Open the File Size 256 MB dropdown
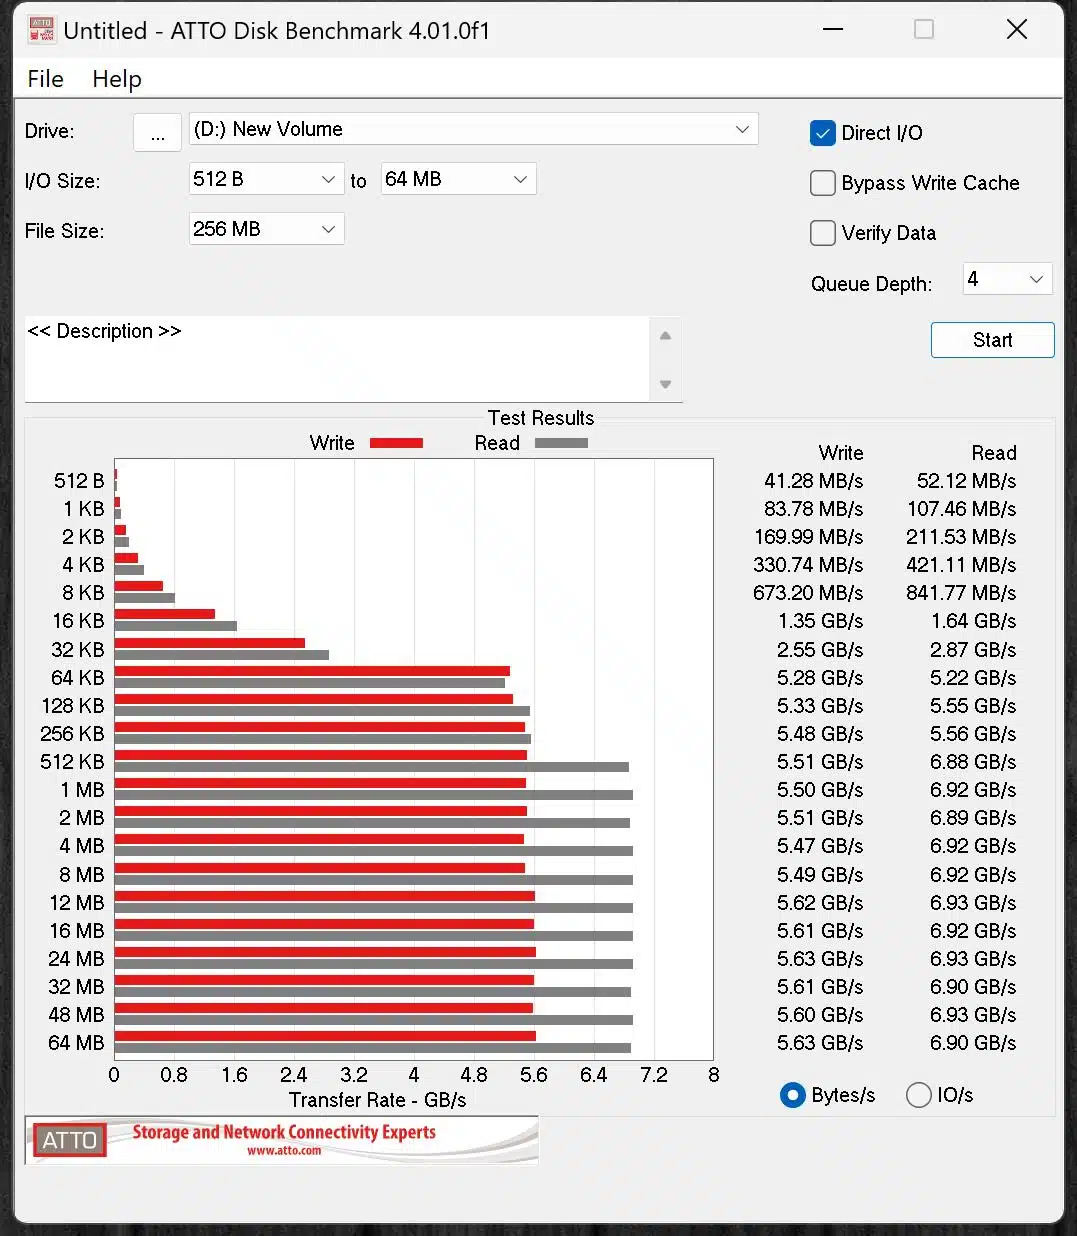The image size is (1077, 1236). [266, 229]
